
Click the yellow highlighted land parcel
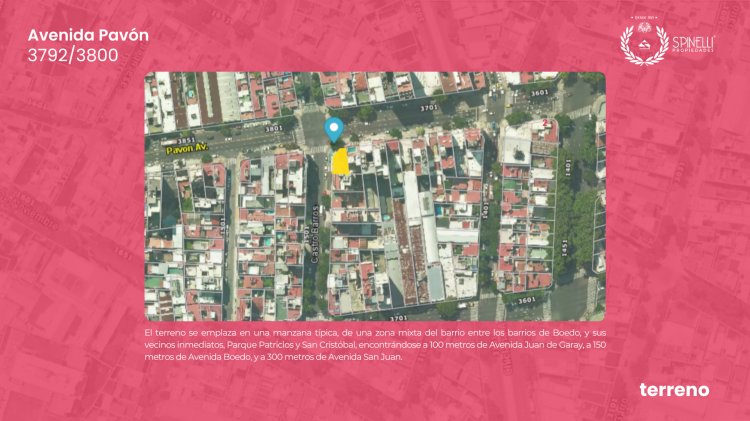click(x=340, y=162)
